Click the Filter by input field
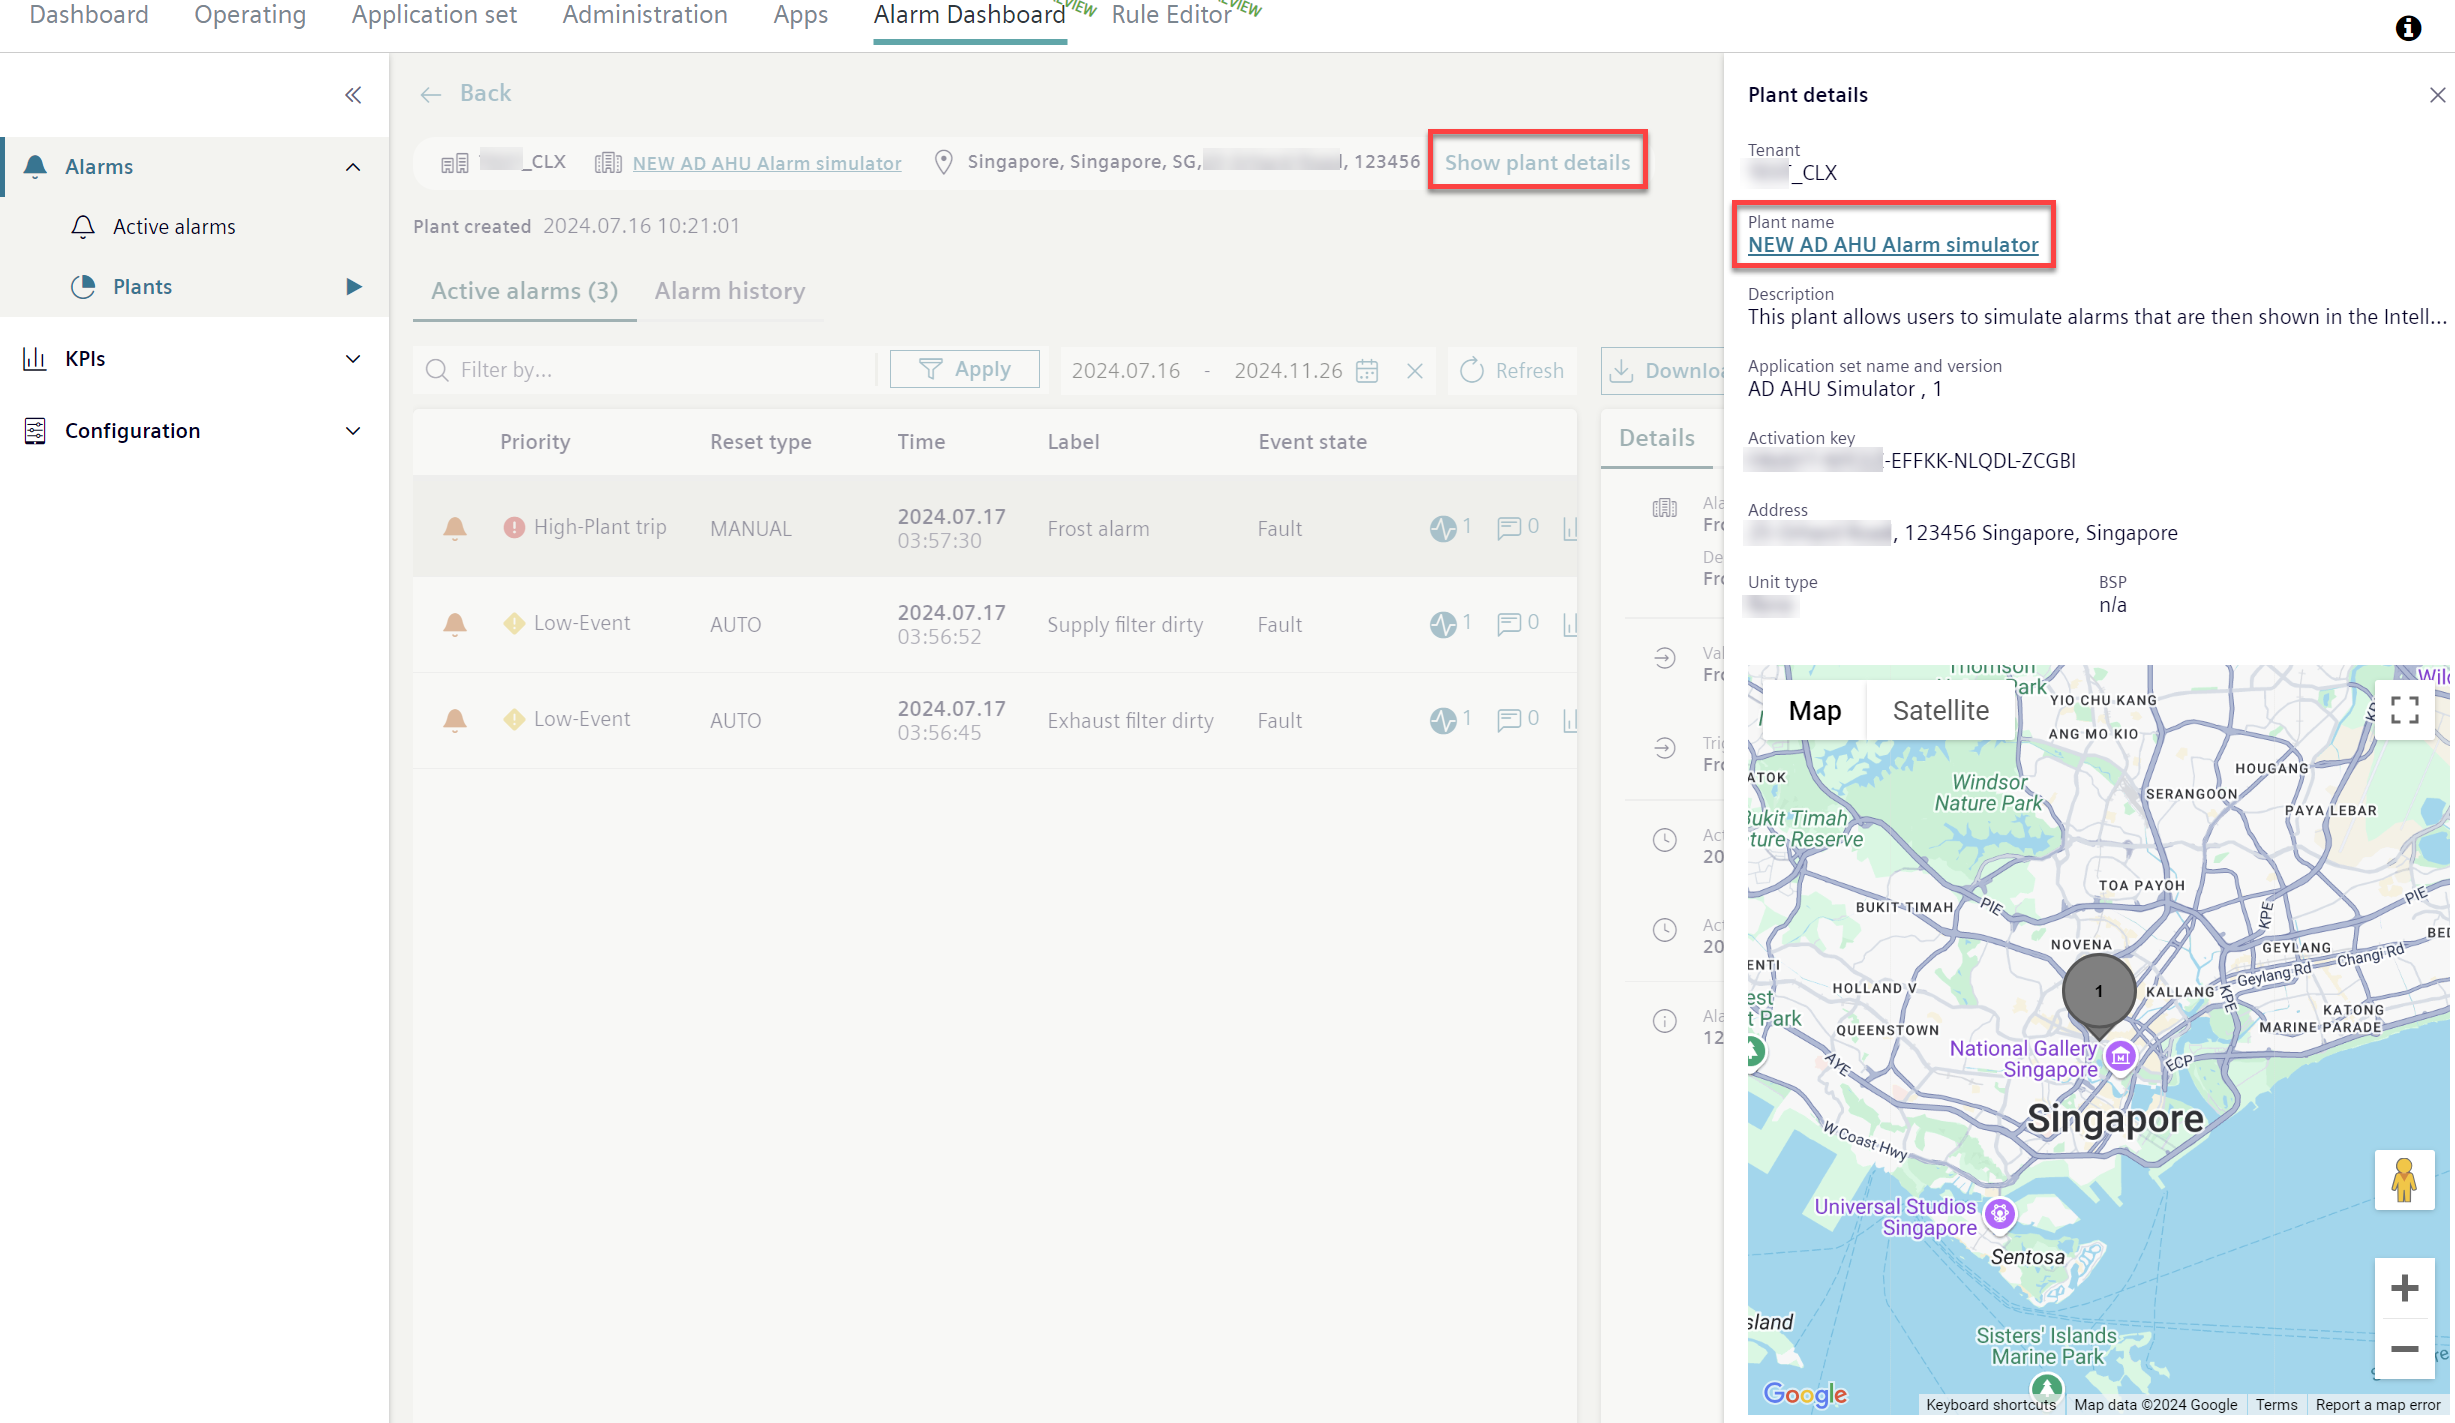 coord(645,370)
